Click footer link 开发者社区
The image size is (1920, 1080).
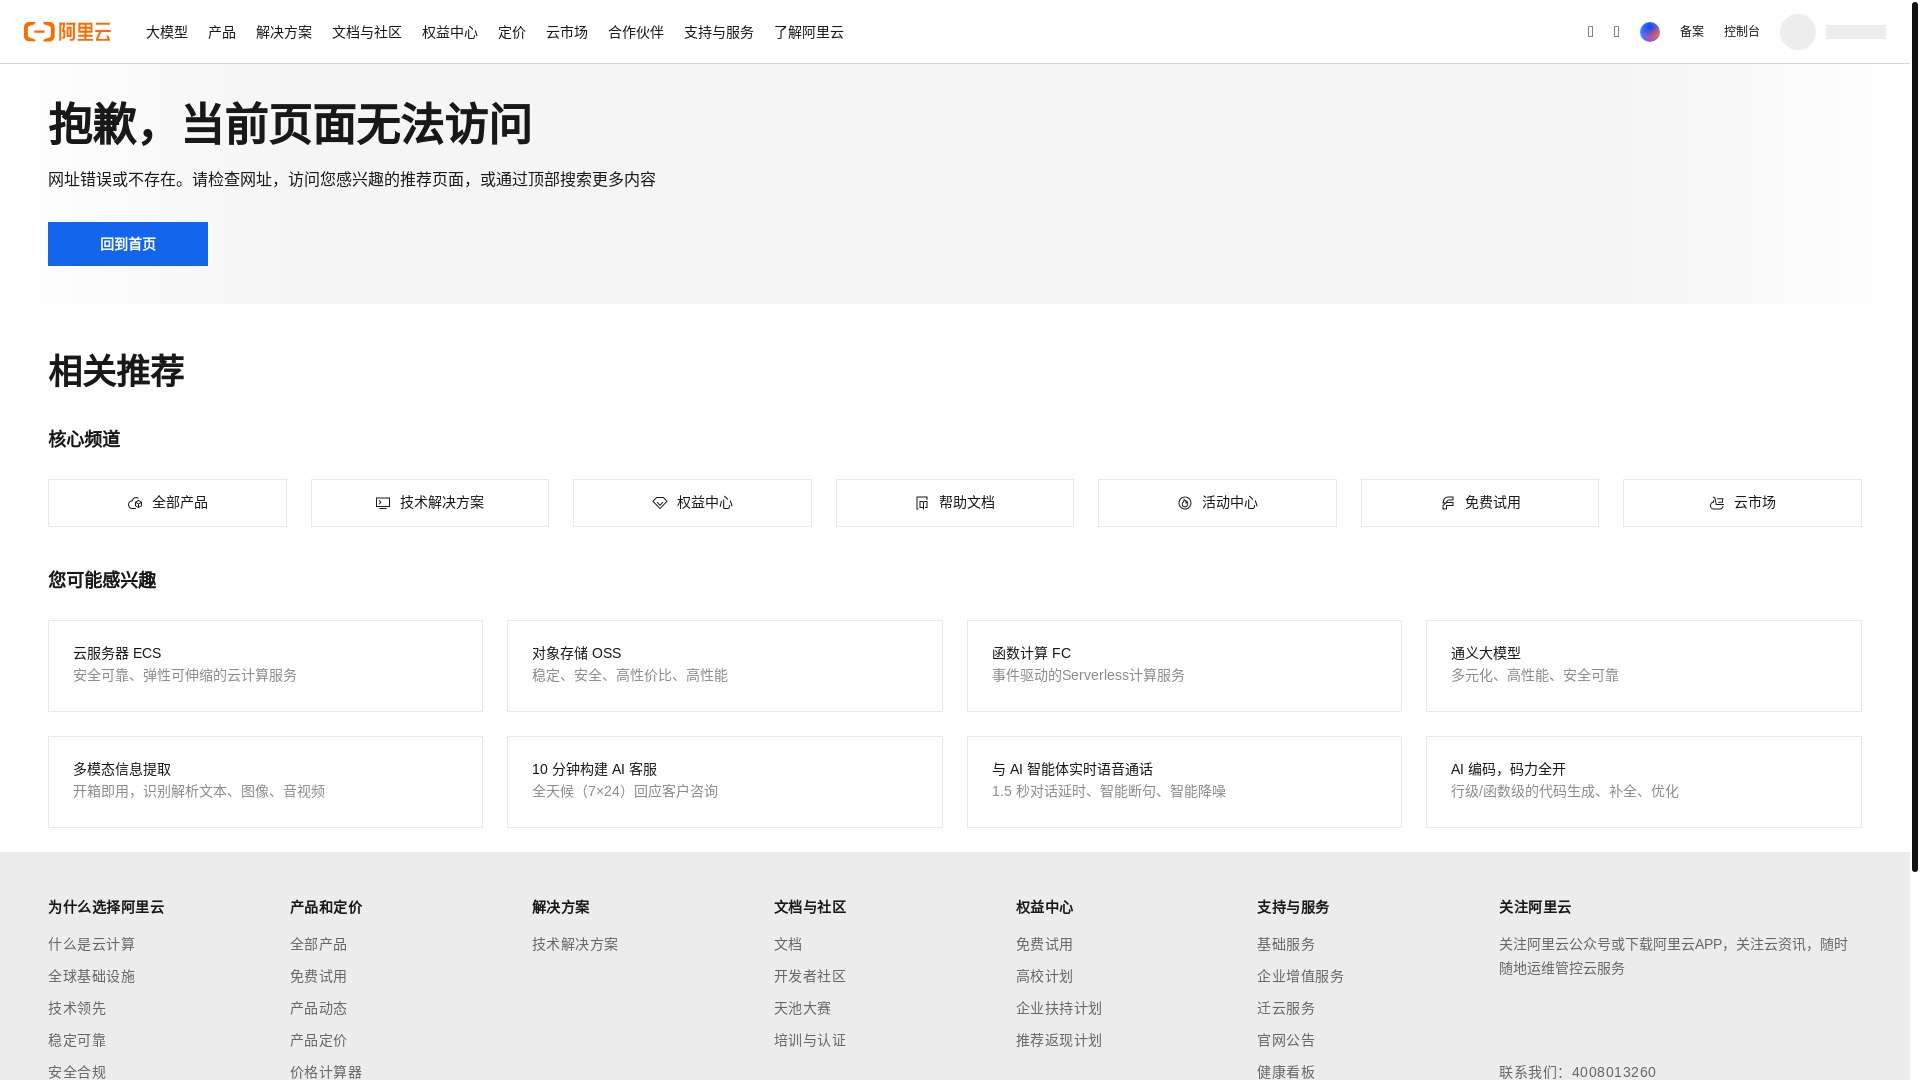tap(810, 976)
